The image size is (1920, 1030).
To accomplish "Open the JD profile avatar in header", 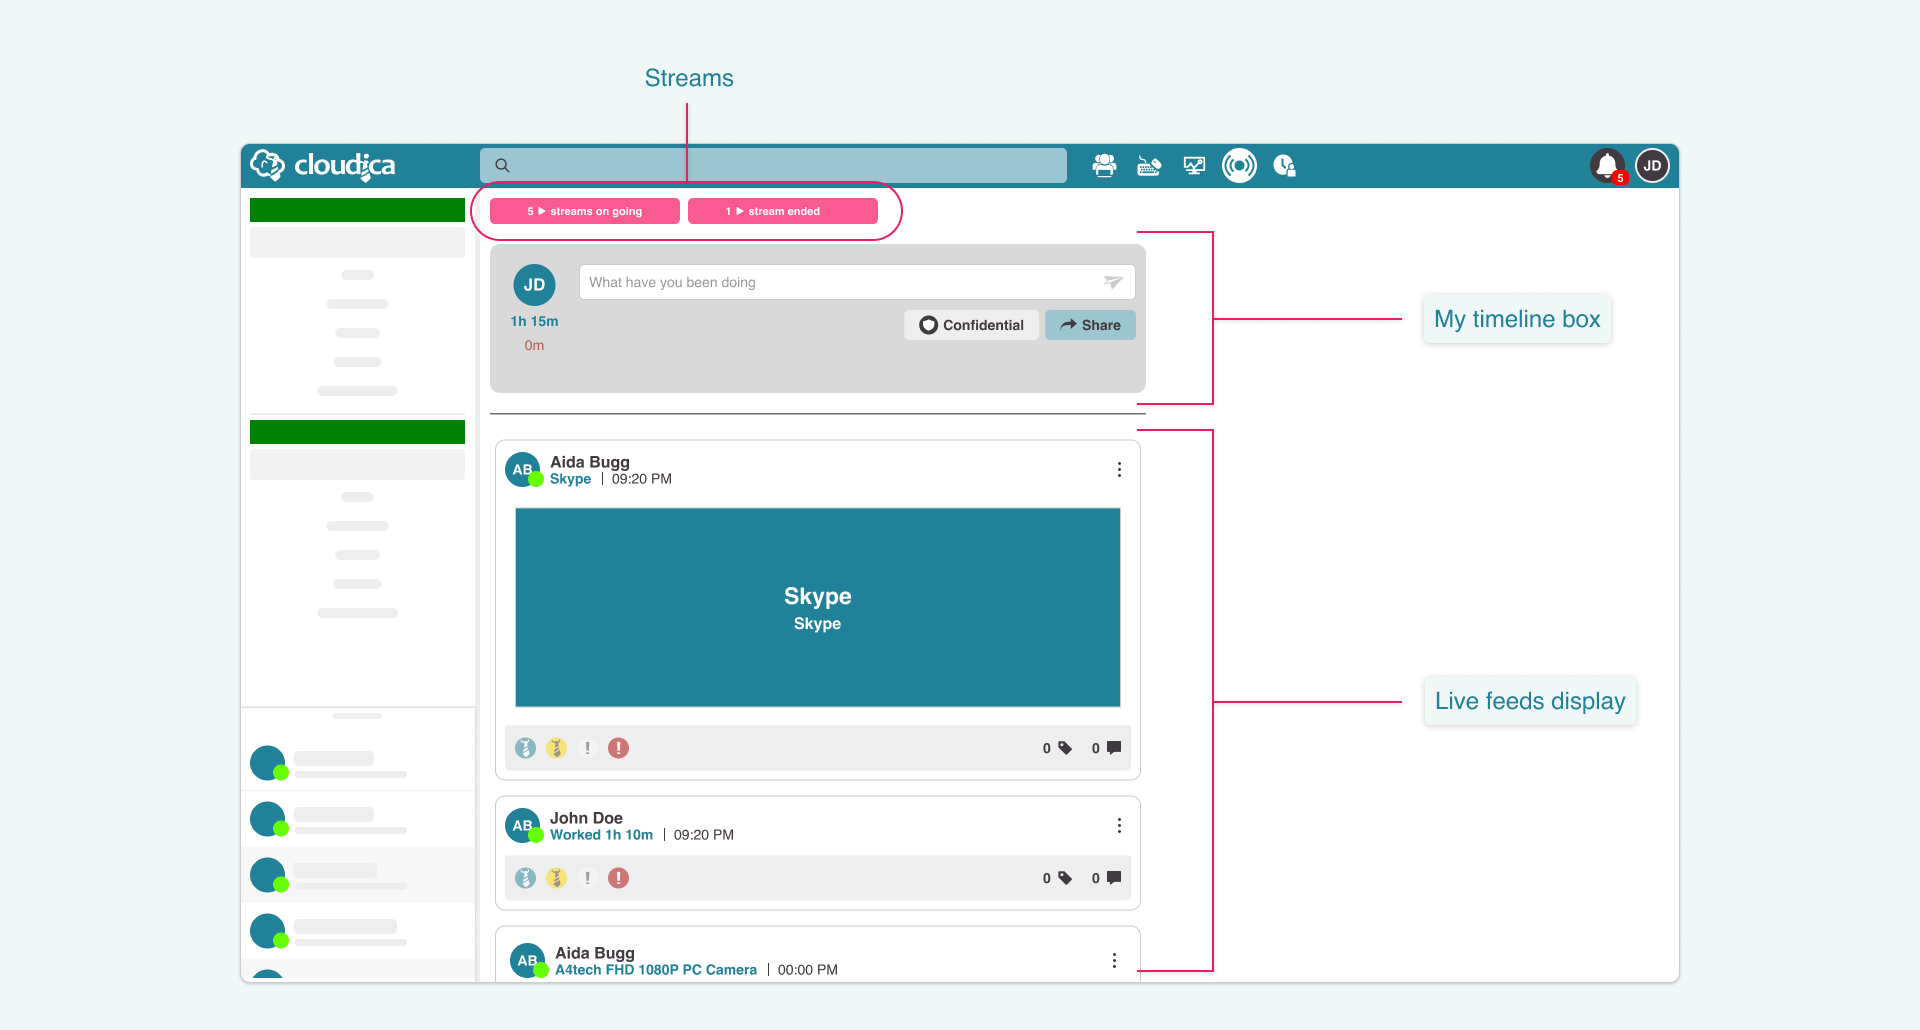I will [x=1652, y=166].
